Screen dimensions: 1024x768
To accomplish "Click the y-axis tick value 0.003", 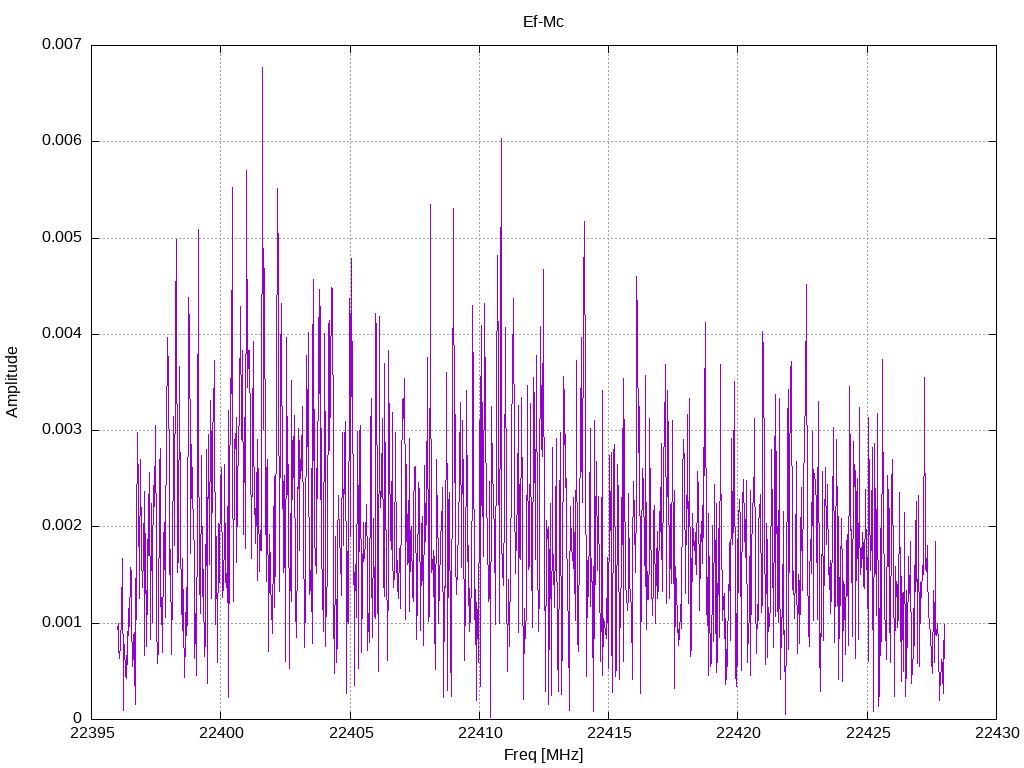I will click(x=62, y=430).
